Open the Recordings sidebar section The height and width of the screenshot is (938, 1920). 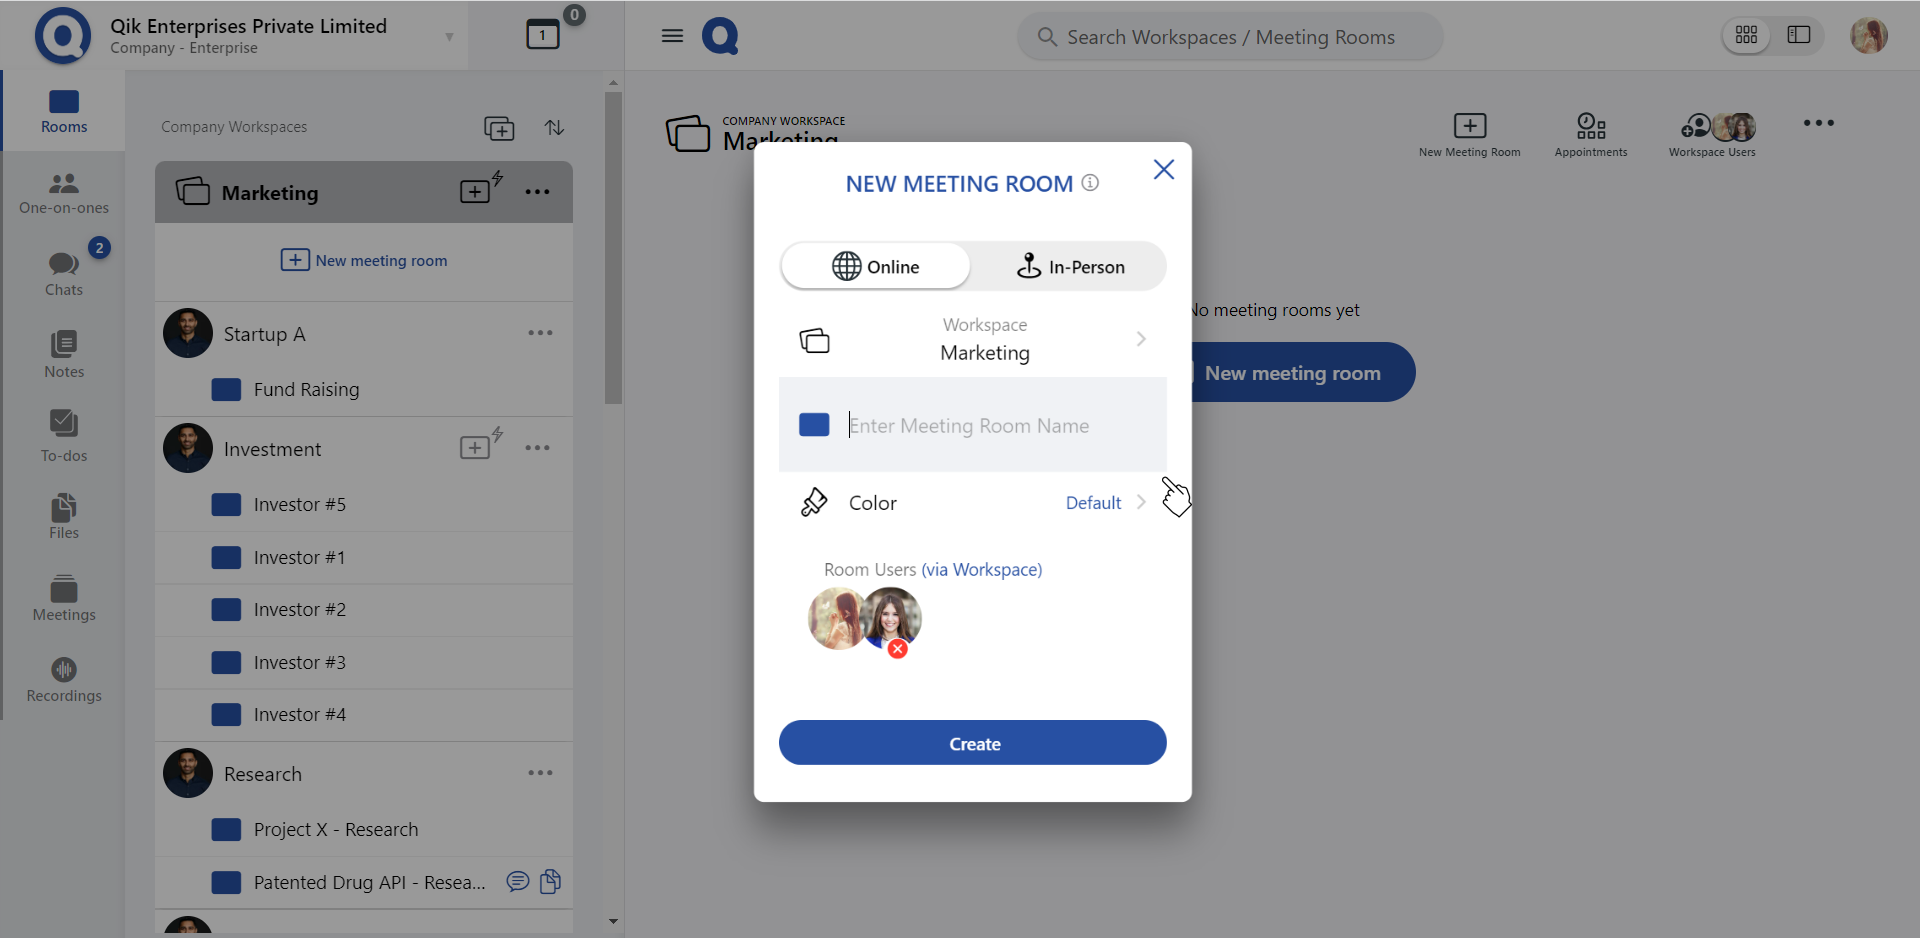(x=64, y=679)
